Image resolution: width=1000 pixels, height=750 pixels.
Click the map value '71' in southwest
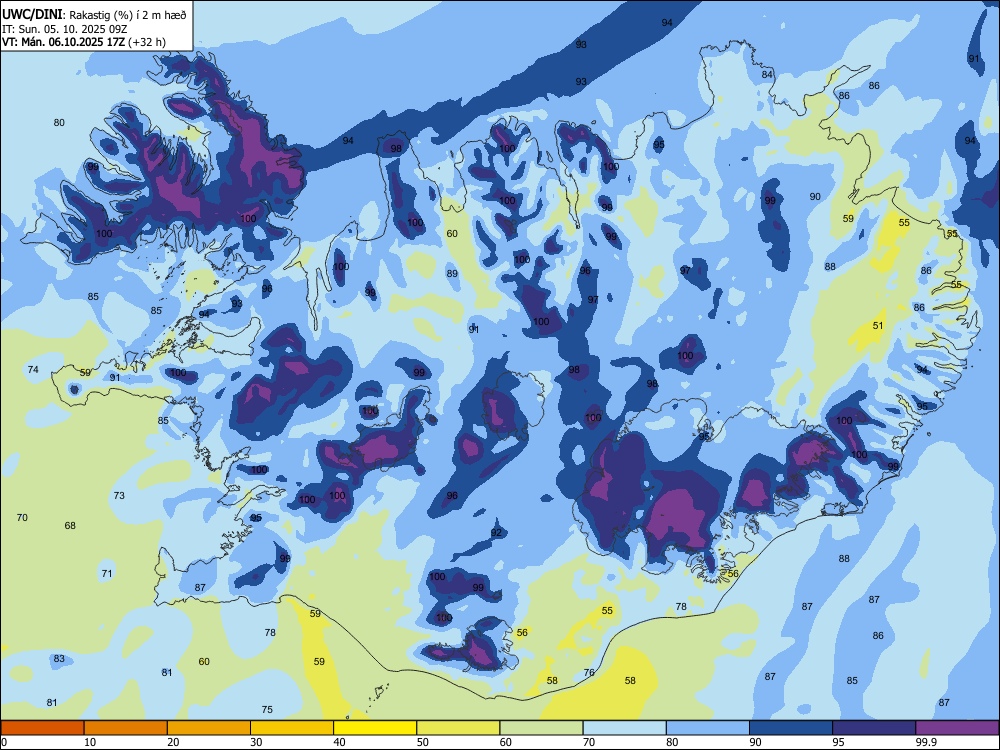point(107,573)
